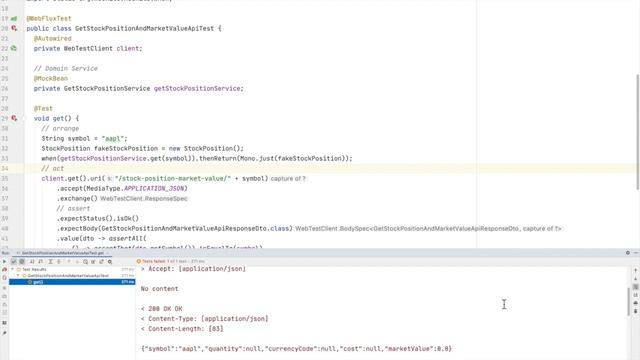640x360 pixels.
Task: Collapse all test result nodes
Action: [58, 262]
